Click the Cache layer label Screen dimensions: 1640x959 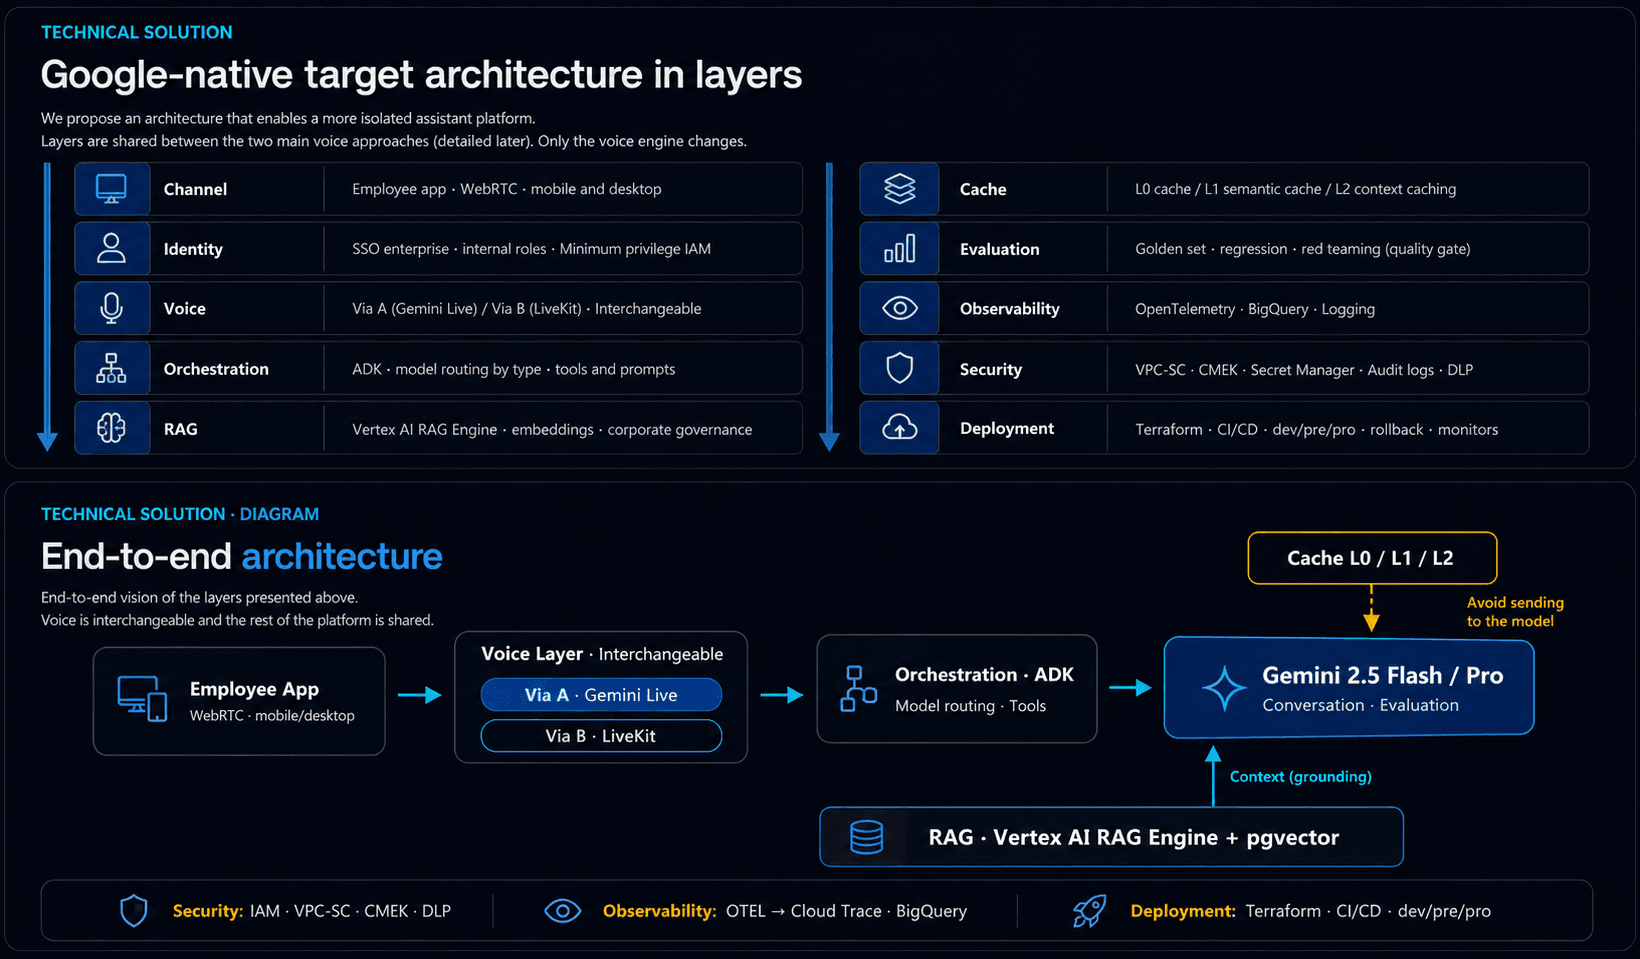[x=983, y=189]
